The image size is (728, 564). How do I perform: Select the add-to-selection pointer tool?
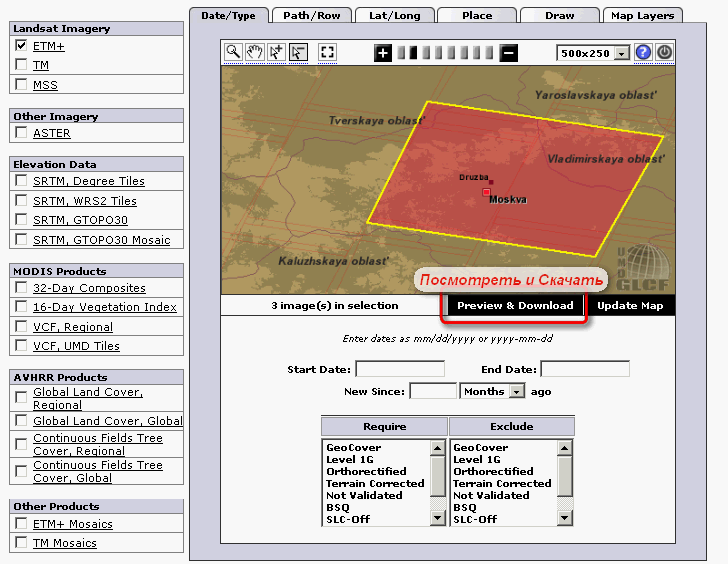click(276, 52)
